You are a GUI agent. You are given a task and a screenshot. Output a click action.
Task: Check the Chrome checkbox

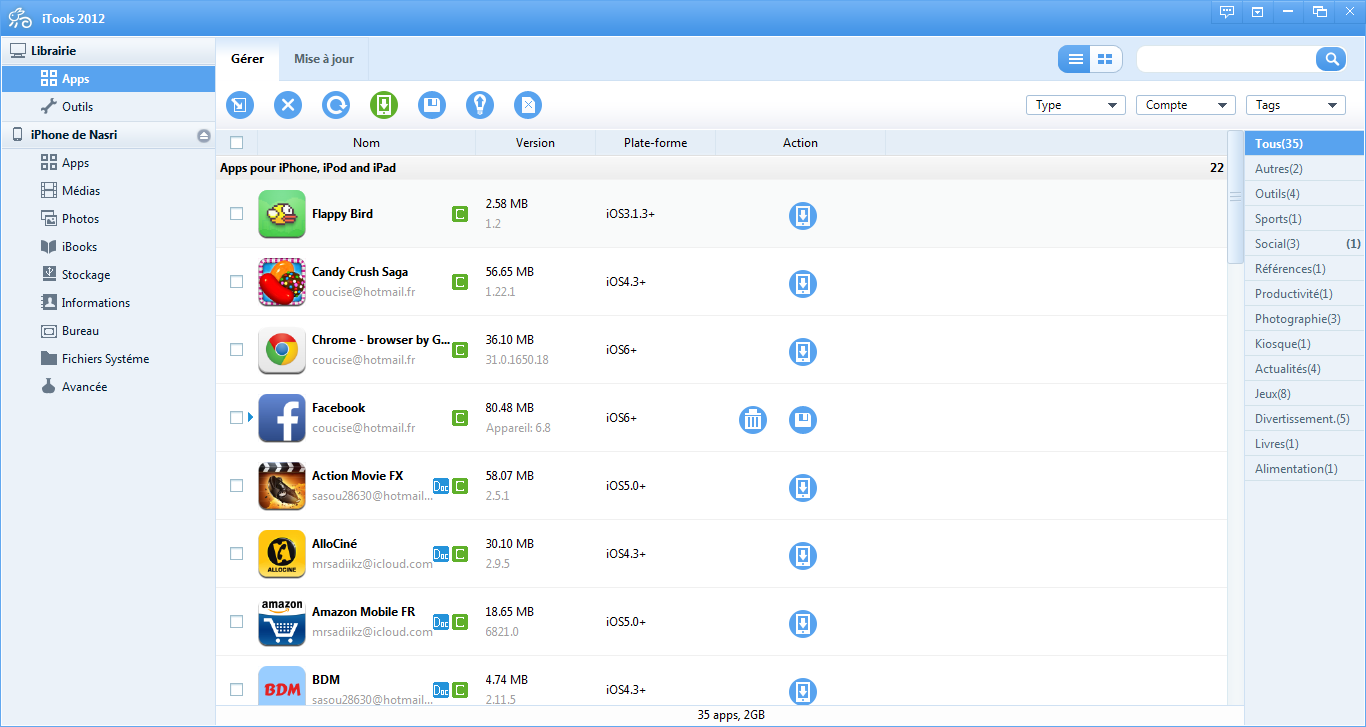coord(237,350)
